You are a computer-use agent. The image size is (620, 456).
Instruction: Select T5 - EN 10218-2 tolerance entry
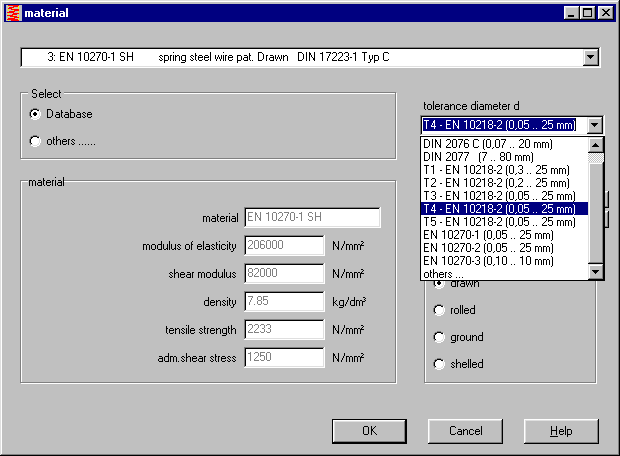(499, 222)
